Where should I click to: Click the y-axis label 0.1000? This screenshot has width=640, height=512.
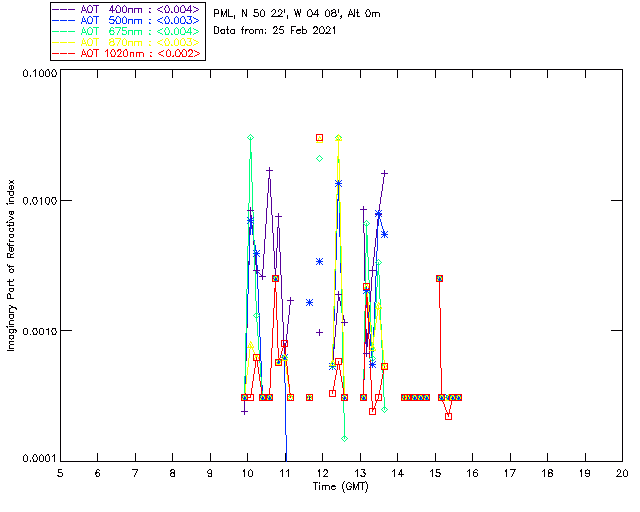(39, 73)
